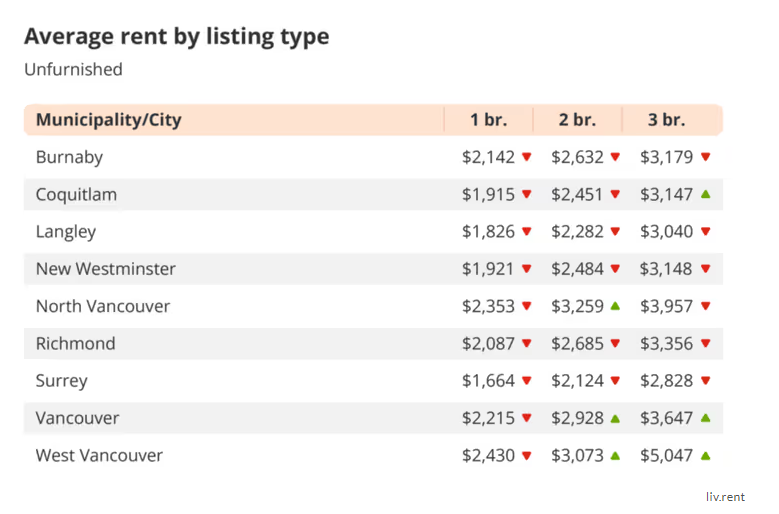
Task: Click the green up arrow beside West Vancouver $3,073
Action: click(615, 455)
